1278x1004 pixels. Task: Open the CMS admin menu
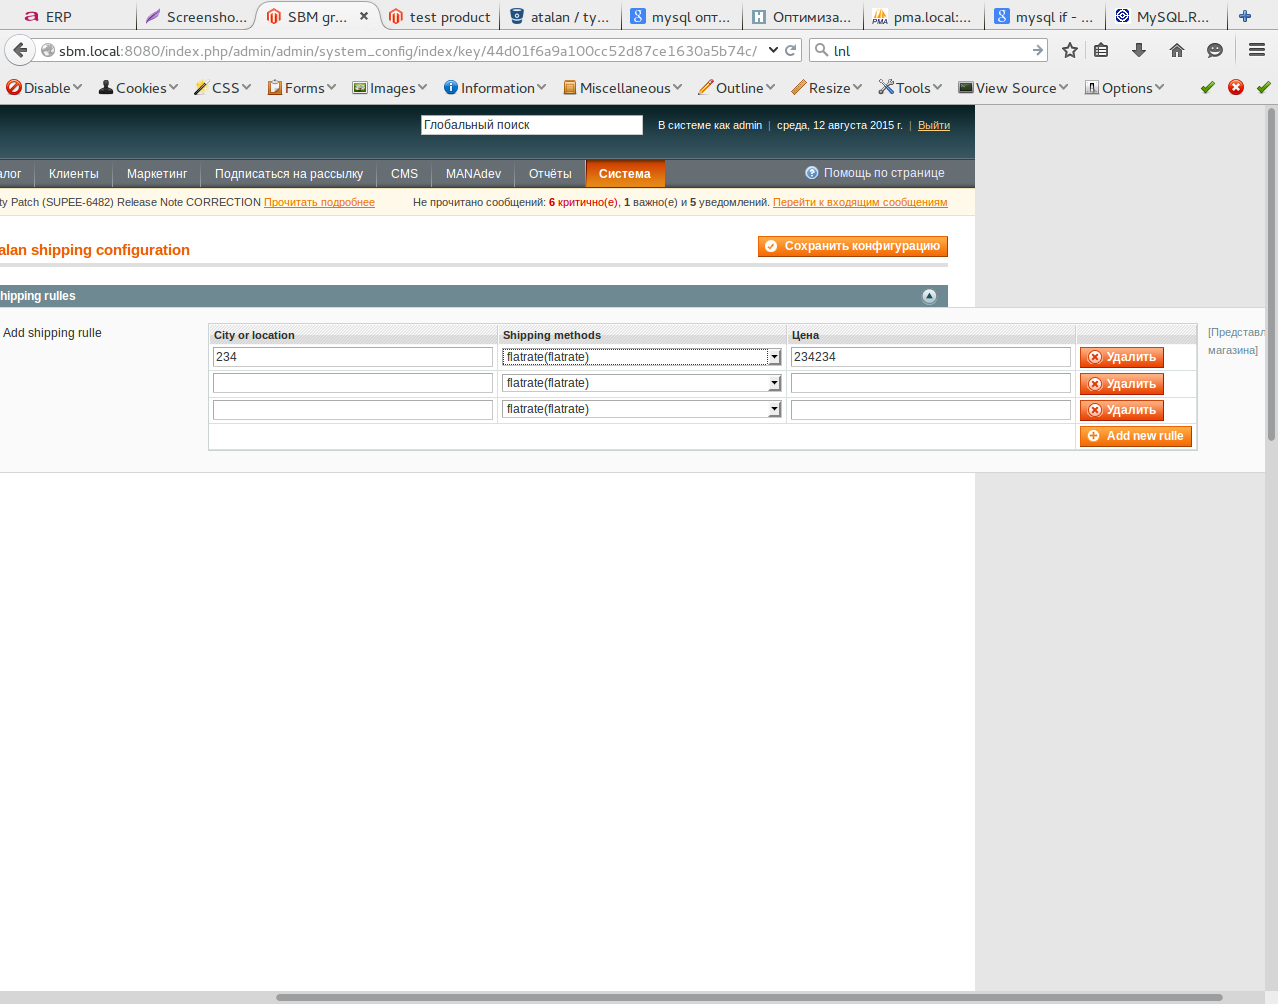tap(405, 174)
